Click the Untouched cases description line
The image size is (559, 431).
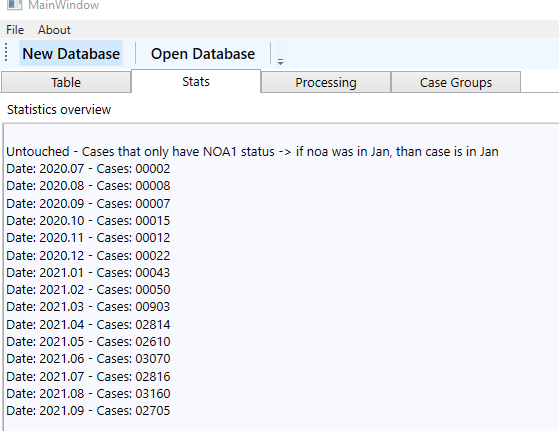[252, 152]
